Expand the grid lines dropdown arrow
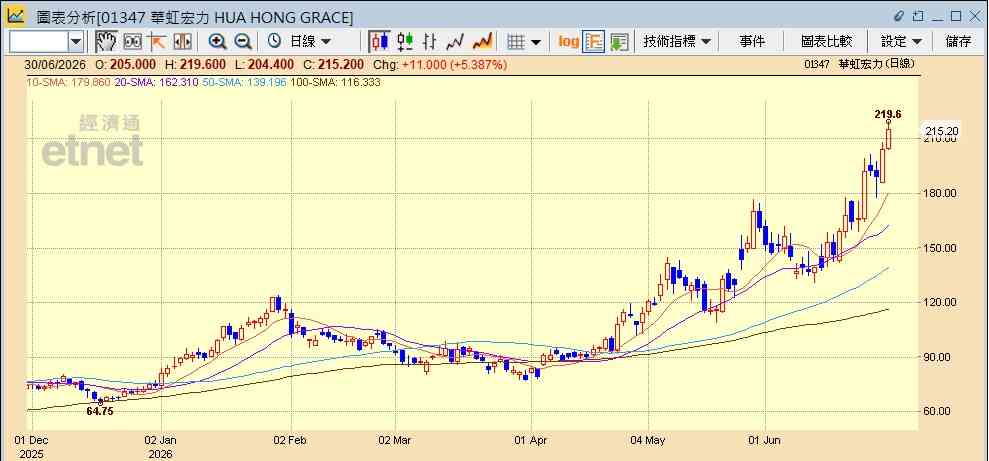The height and width of the screenshot is (461, 989). pyautogui.click(x=535, y=42)
